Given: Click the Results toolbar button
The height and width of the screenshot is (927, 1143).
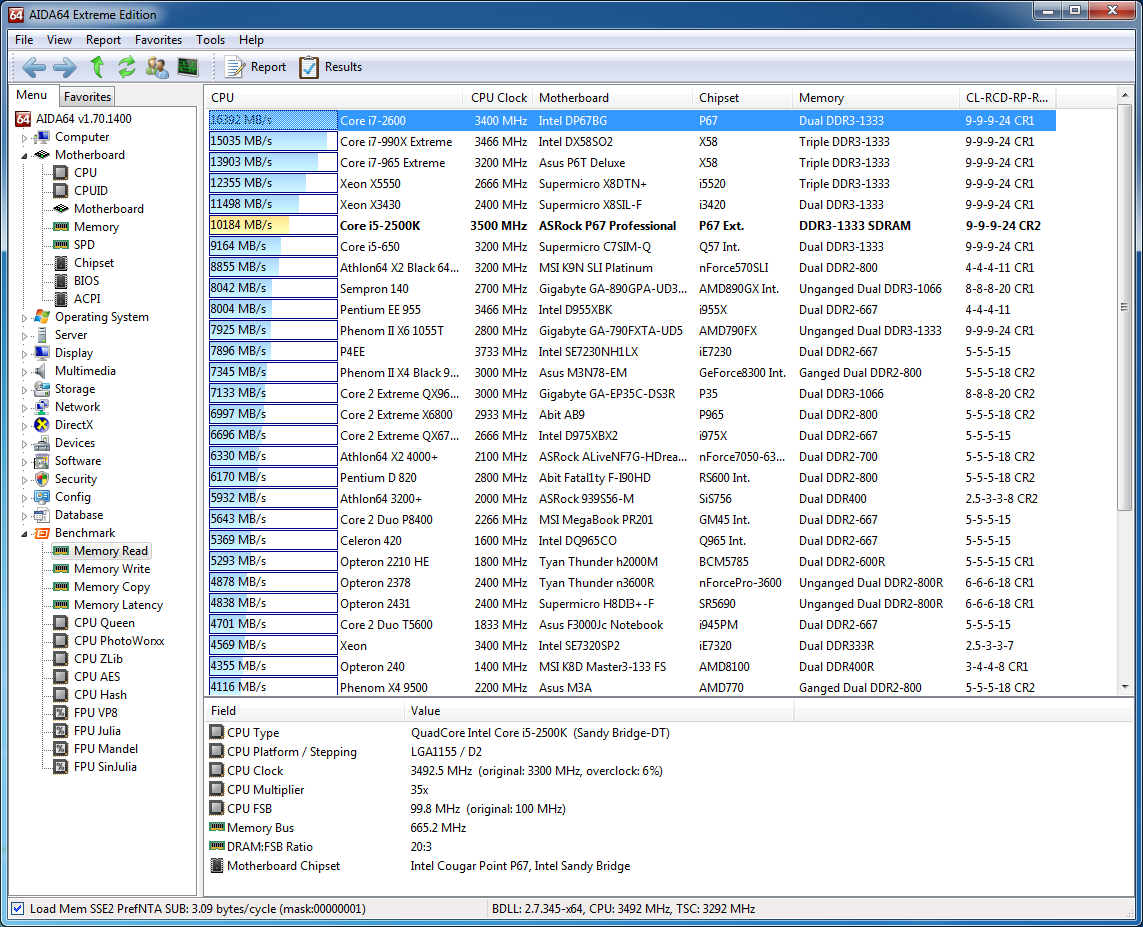Looking at the screenshot, I should (331, 67).
